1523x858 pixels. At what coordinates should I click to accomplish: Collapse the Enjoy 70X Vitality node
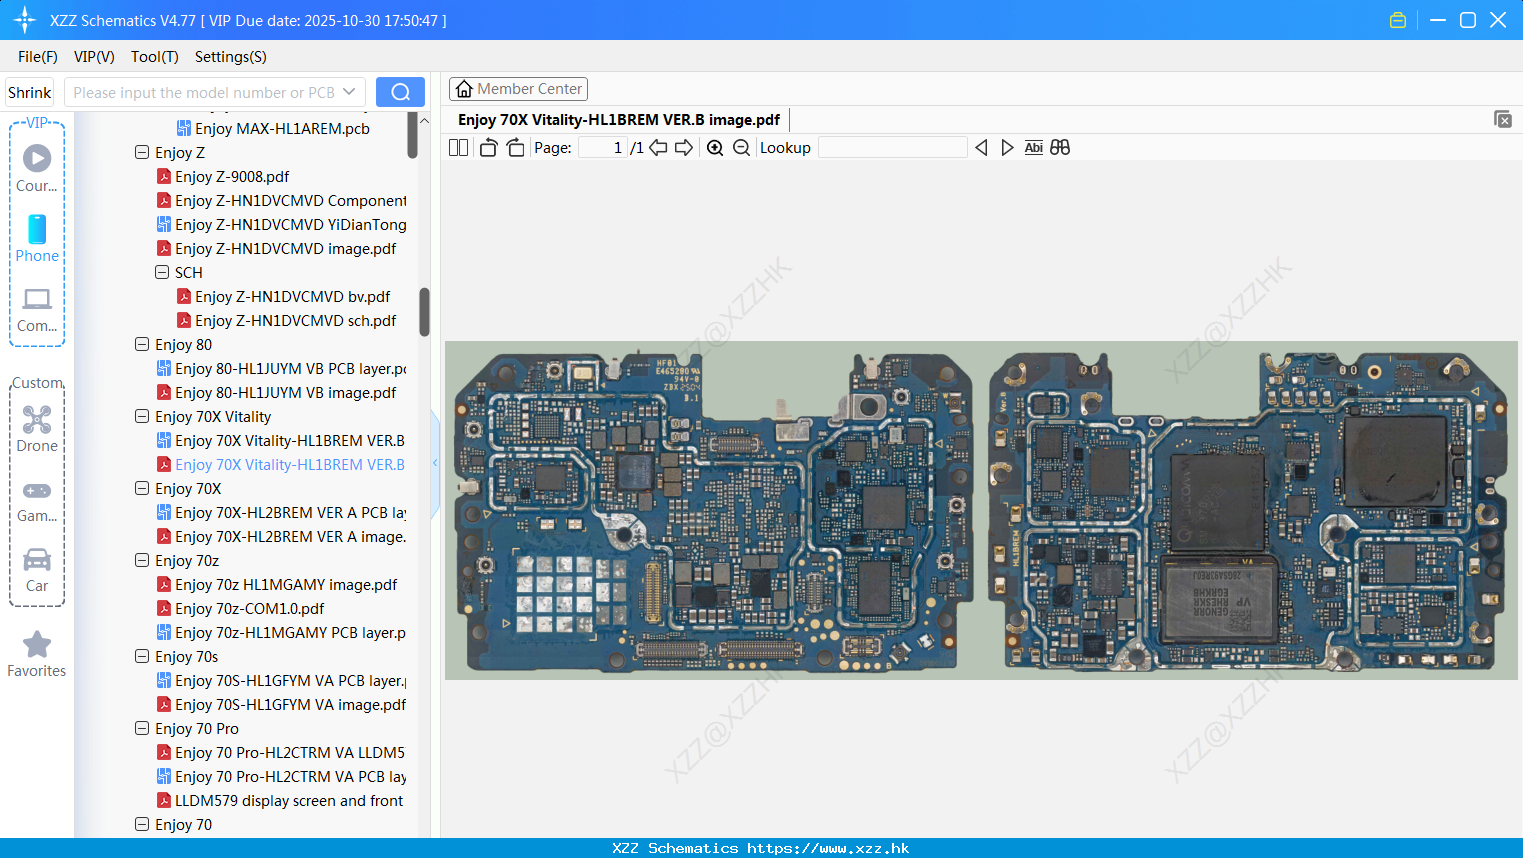click(142, 416)
